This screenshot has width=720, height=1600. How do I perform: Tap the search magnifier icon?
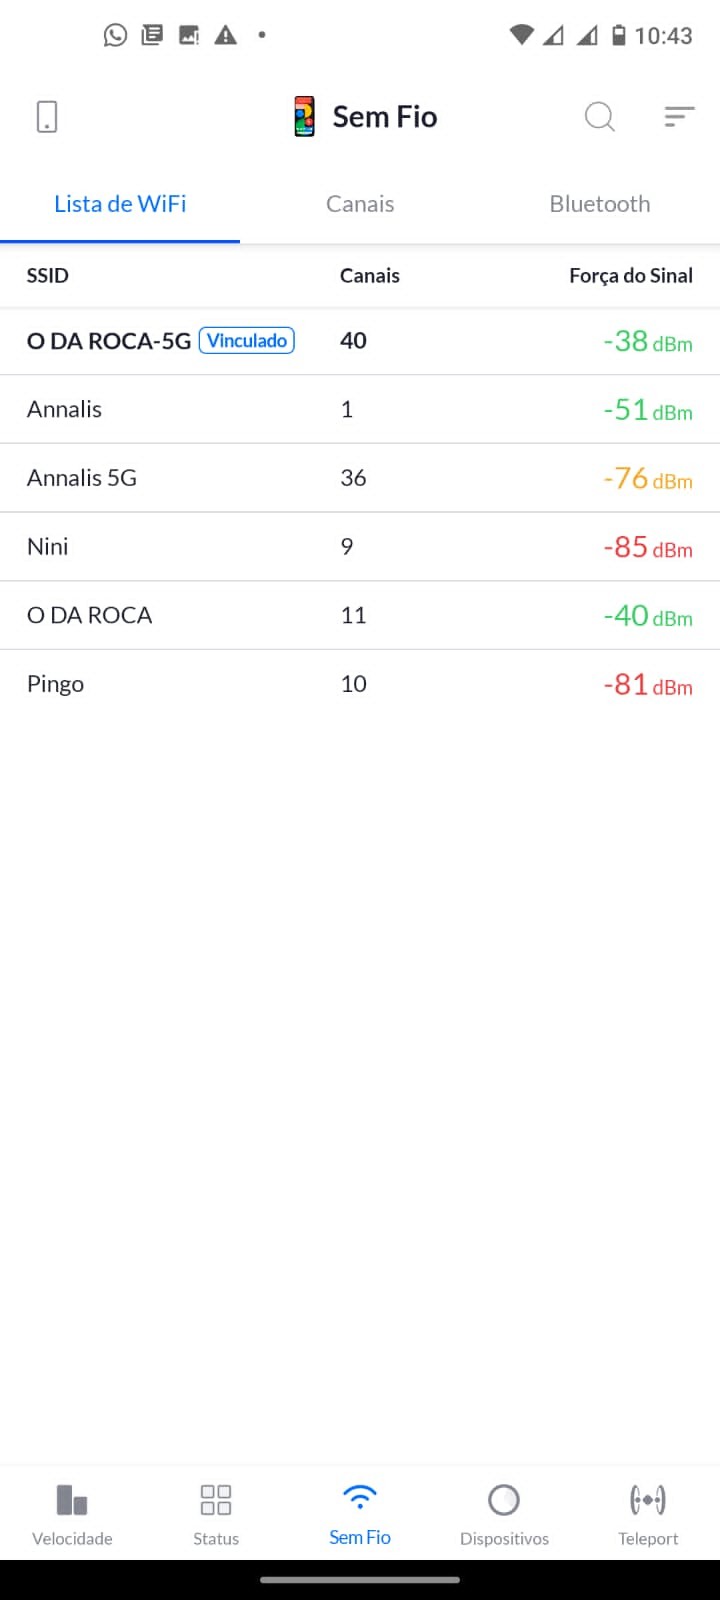pyautogui.click(x=599, y=117)
